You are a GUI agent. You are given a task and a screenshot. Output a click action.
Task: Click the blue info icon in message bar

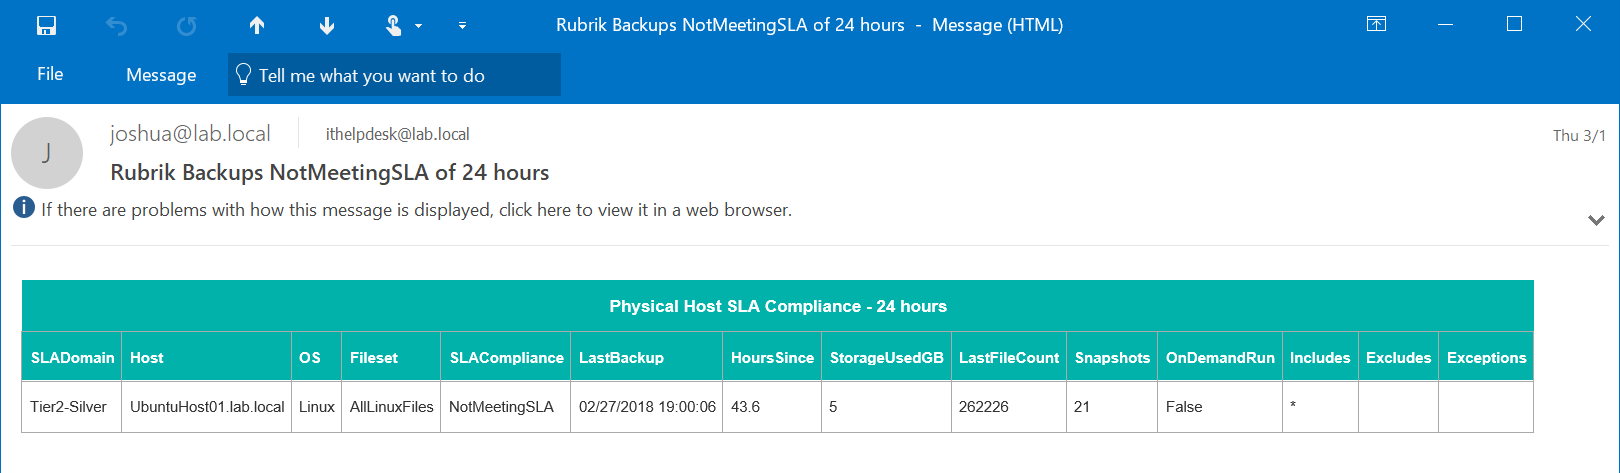24,208
